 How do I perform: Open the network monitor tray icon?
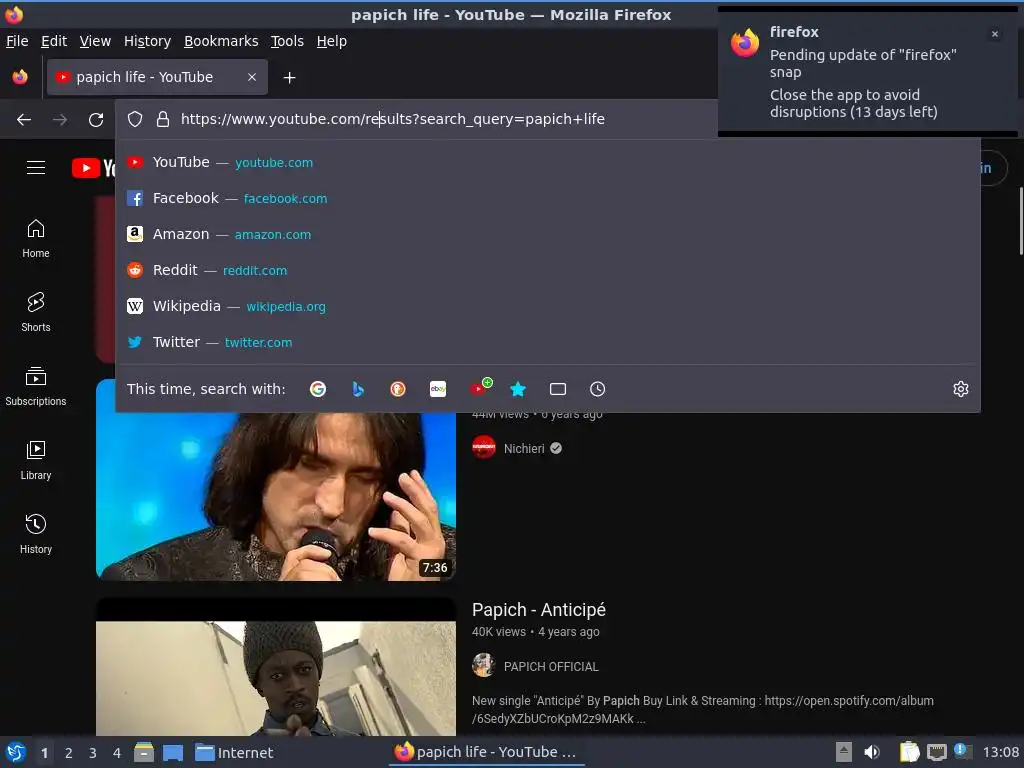point(937,752)
